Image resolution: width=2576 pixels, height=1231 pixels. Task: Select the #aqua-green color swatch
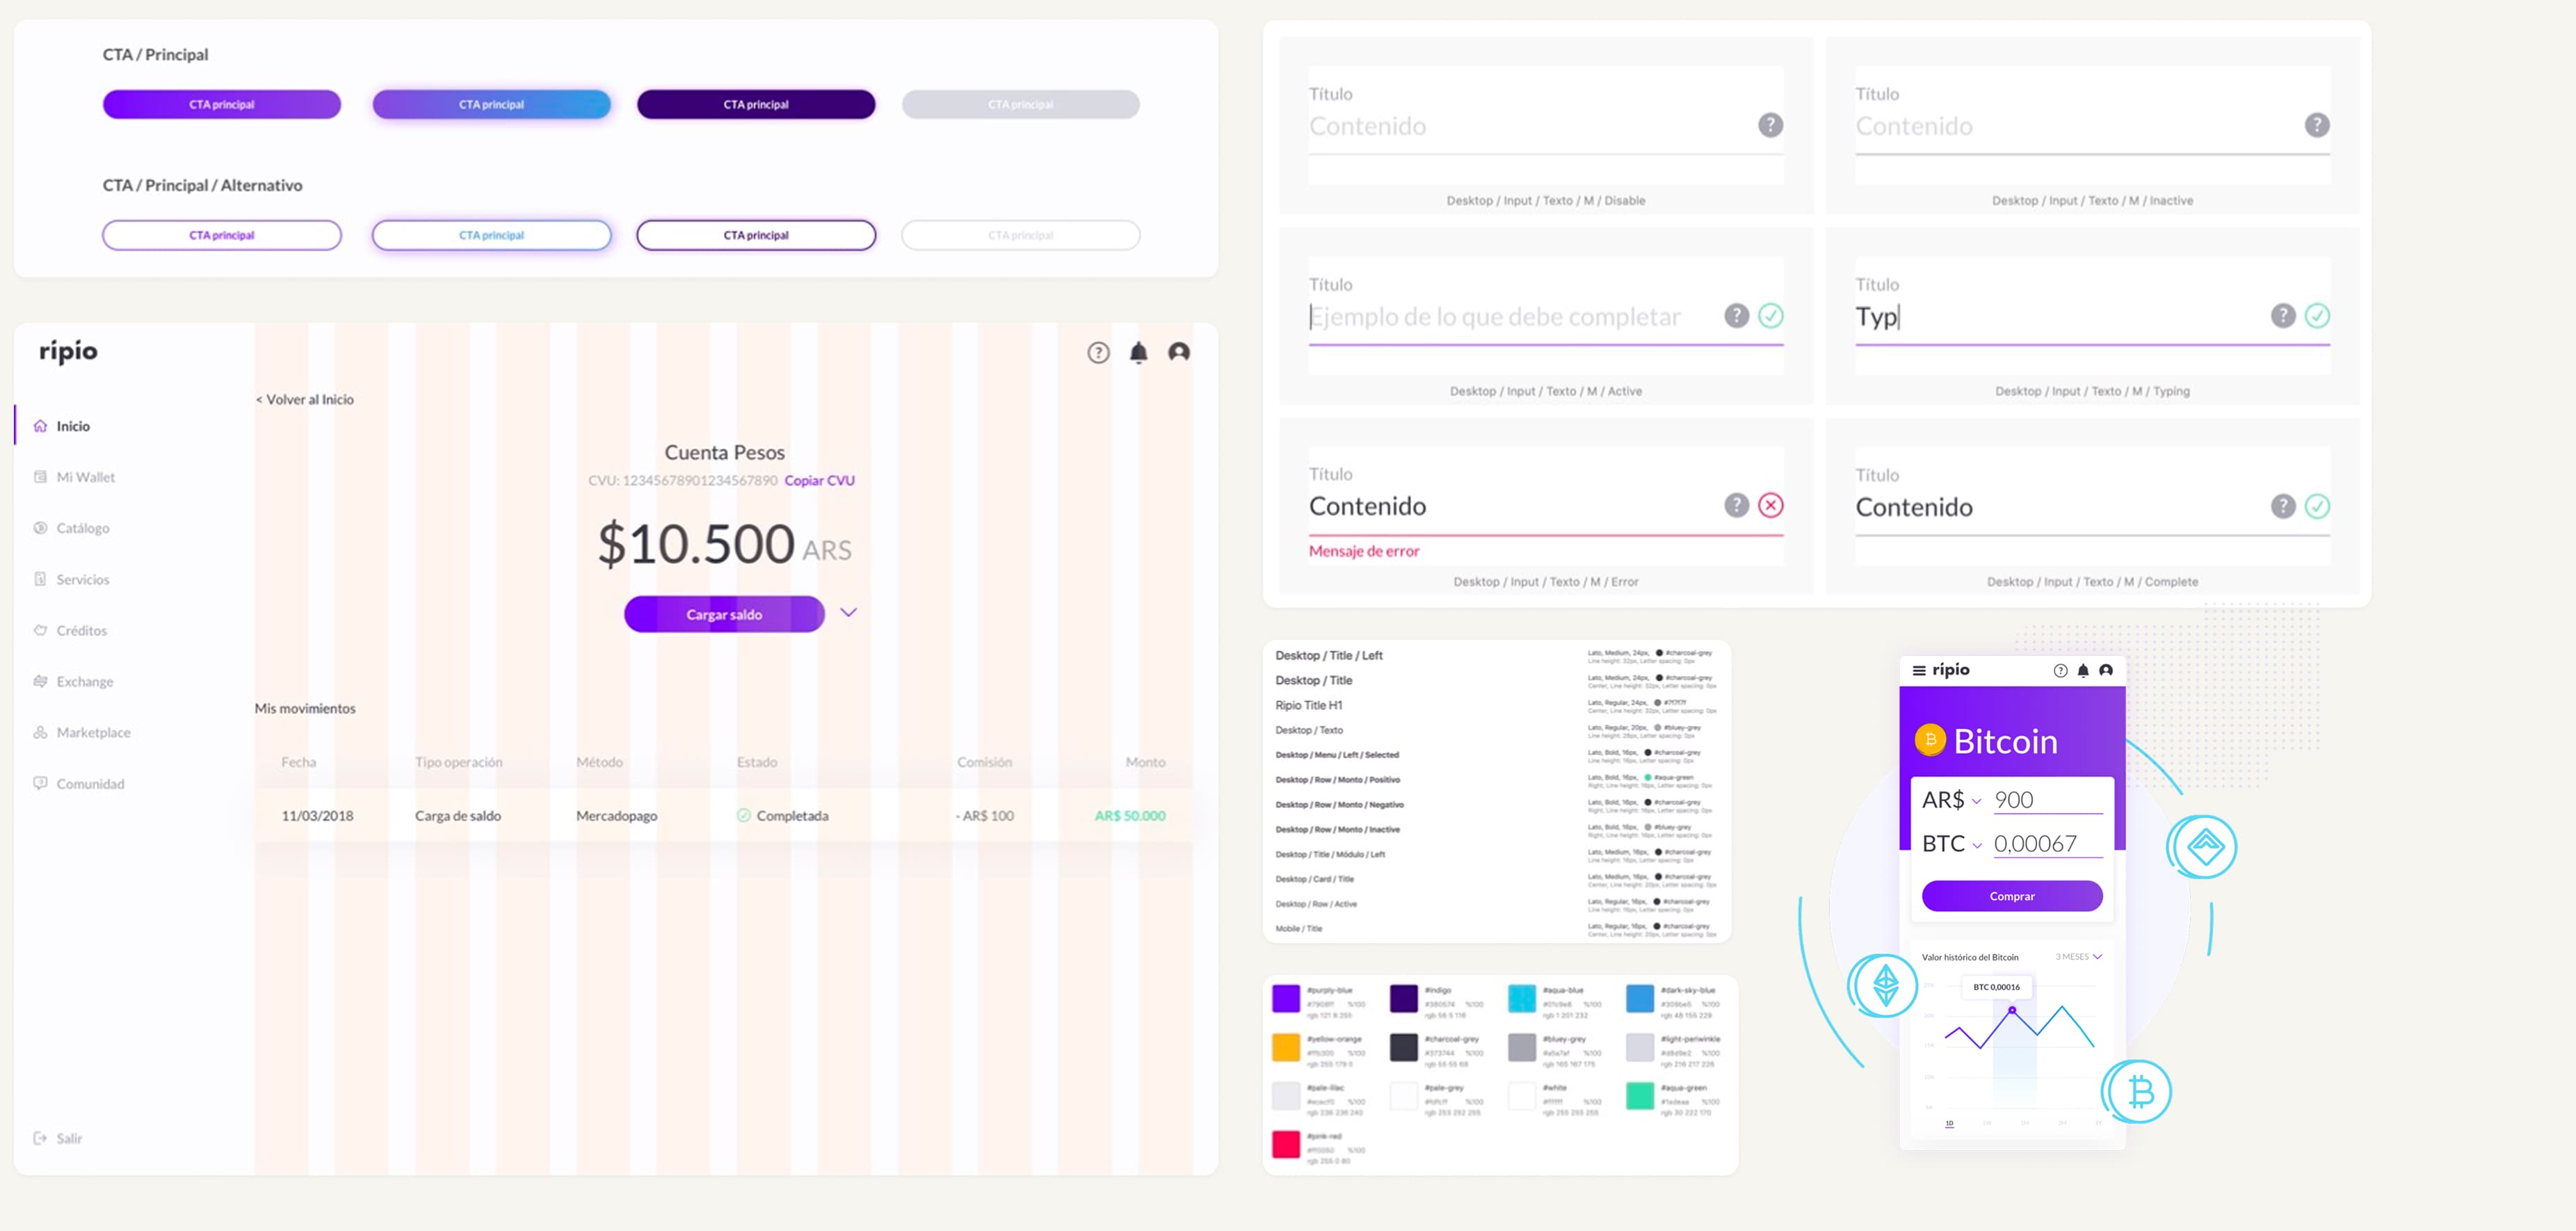pyautogui.click(x=1640, y=1095)
